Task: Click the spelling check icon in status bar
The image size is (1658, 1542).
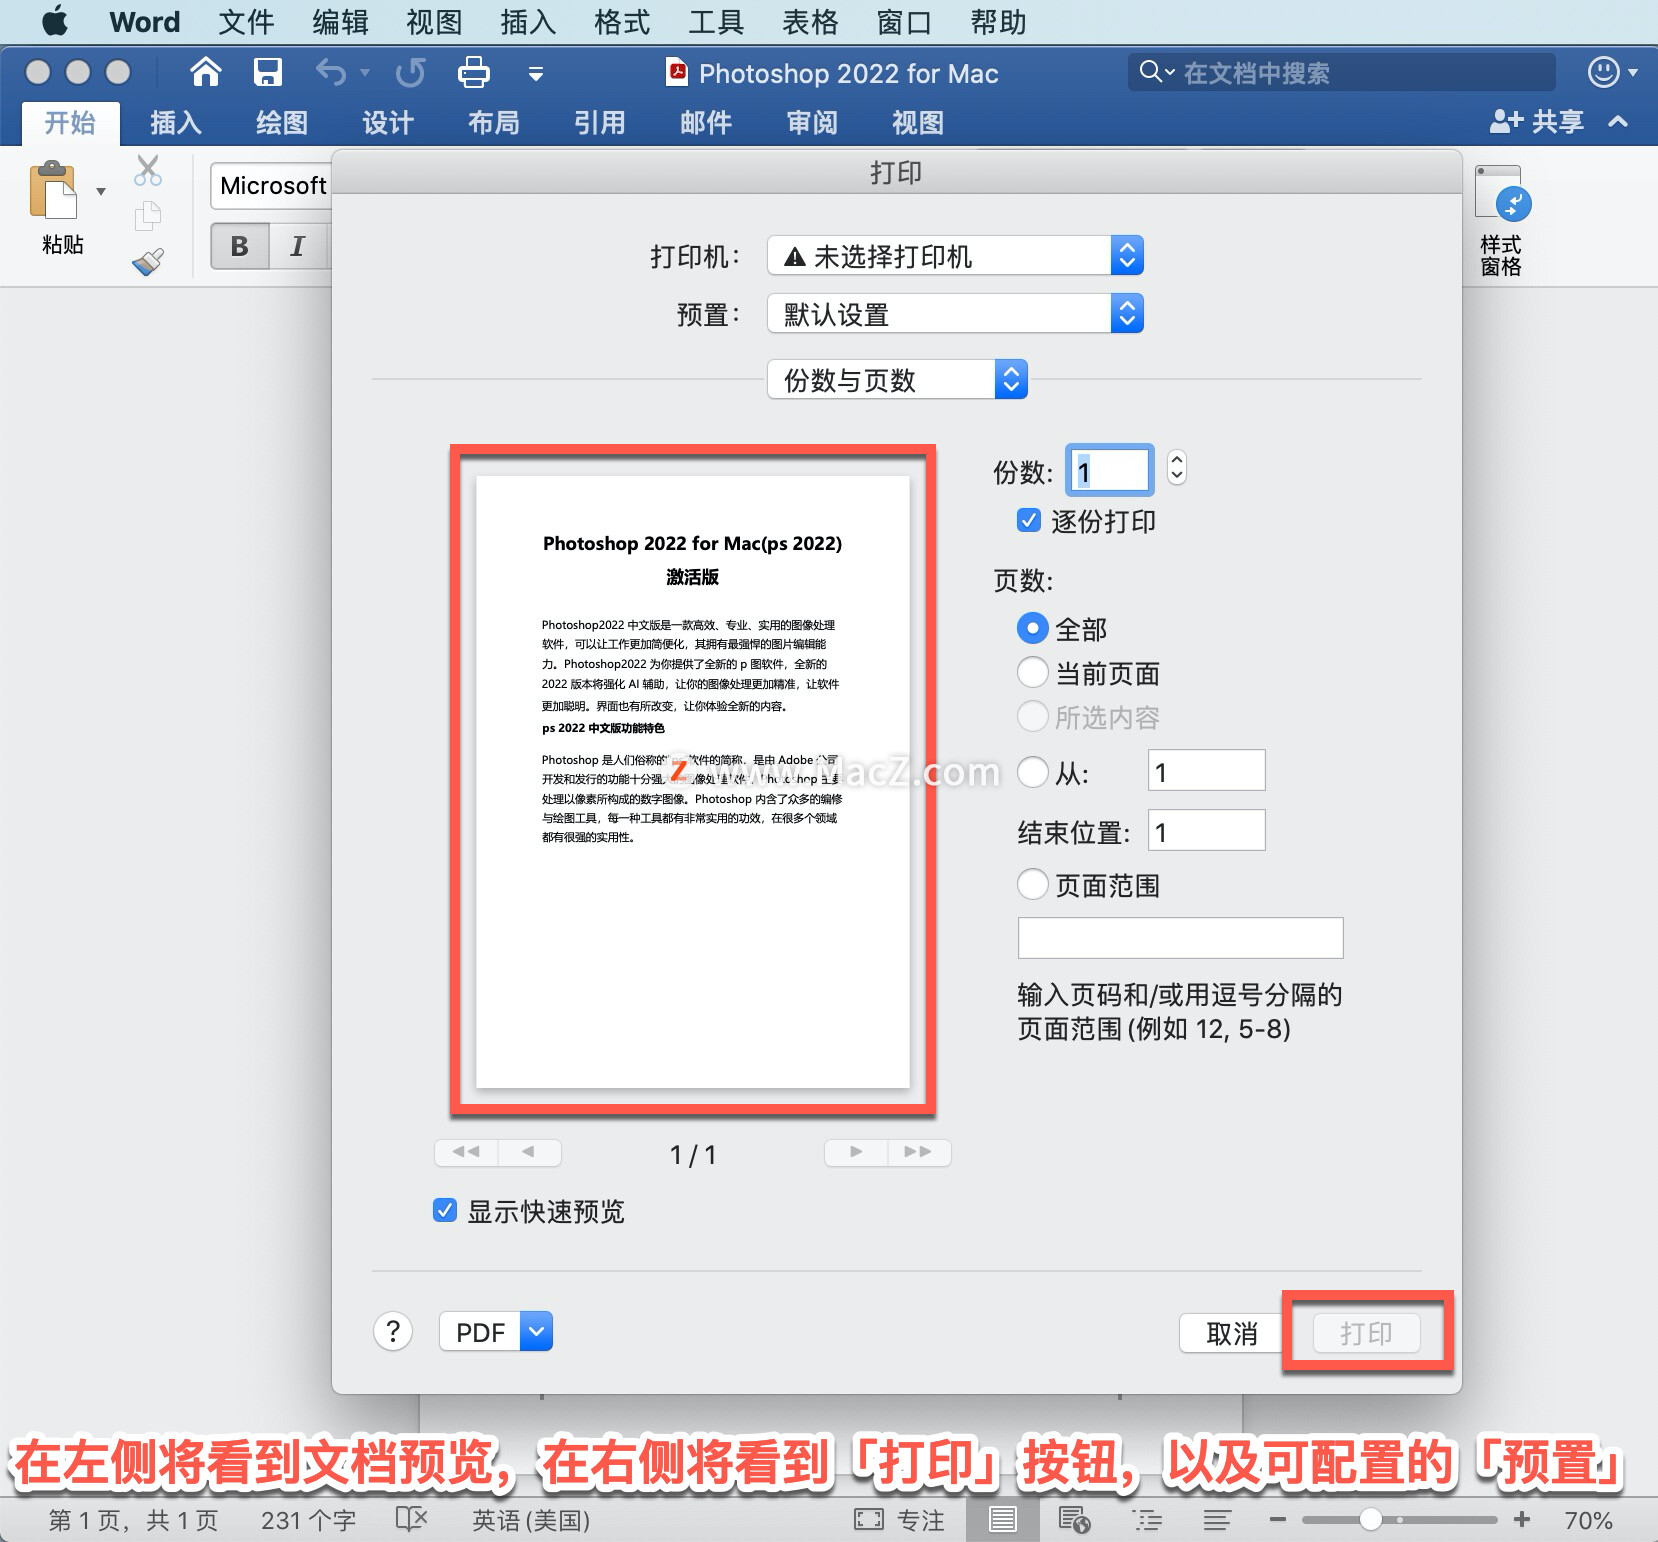Action: (x=411, y=1520)
